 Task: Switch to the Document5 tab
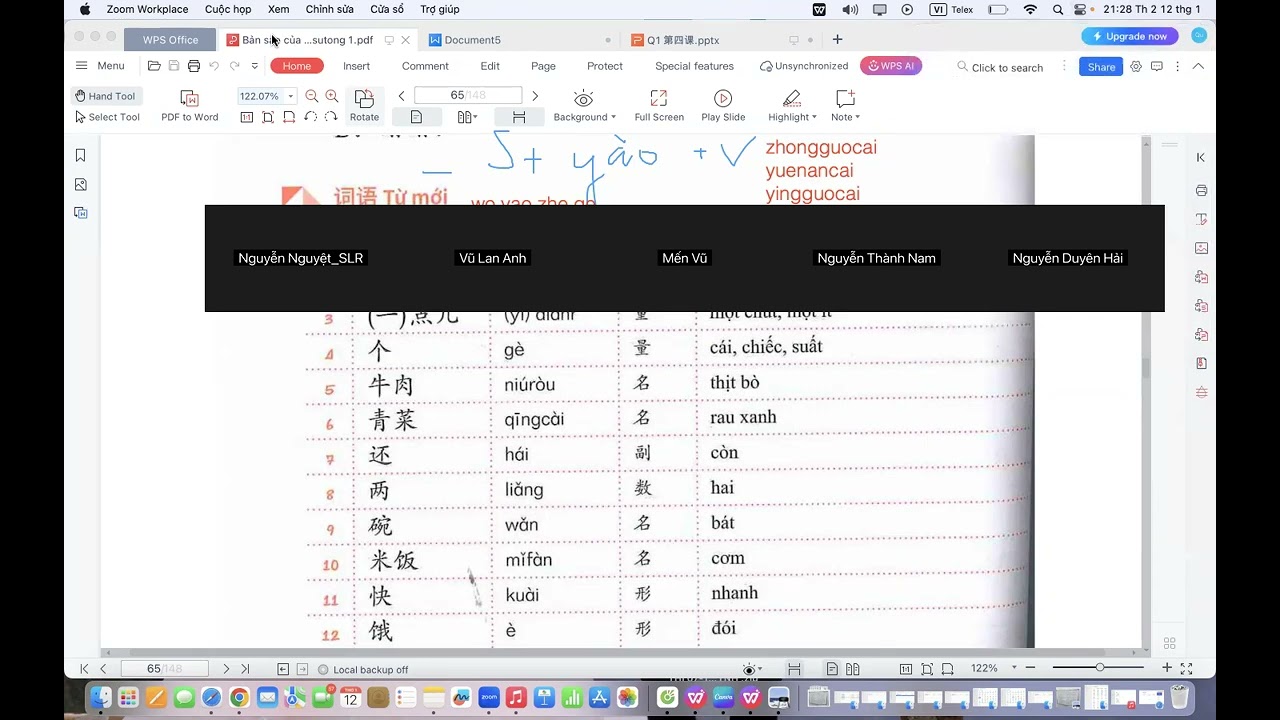pyautogui.click(x=520, y=40)
